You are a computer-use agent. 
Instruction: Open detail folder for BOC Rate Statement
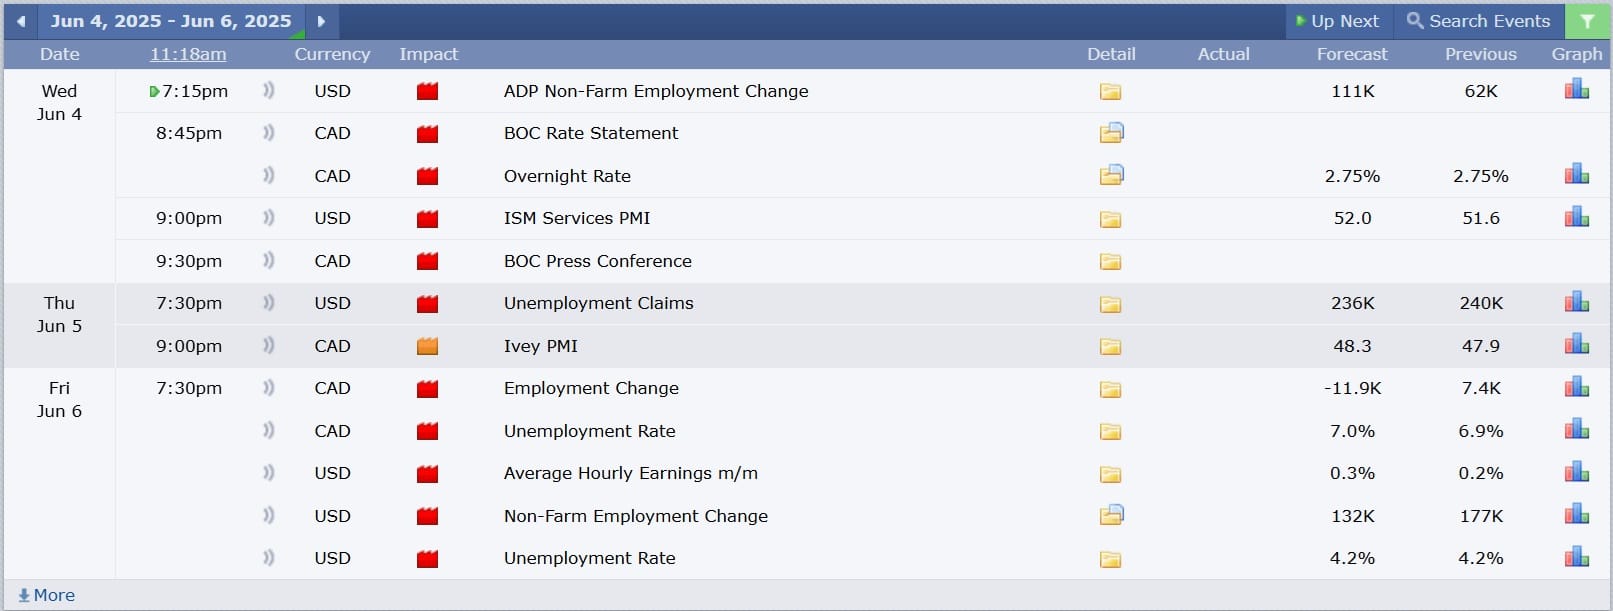[x=1111, y=133]
